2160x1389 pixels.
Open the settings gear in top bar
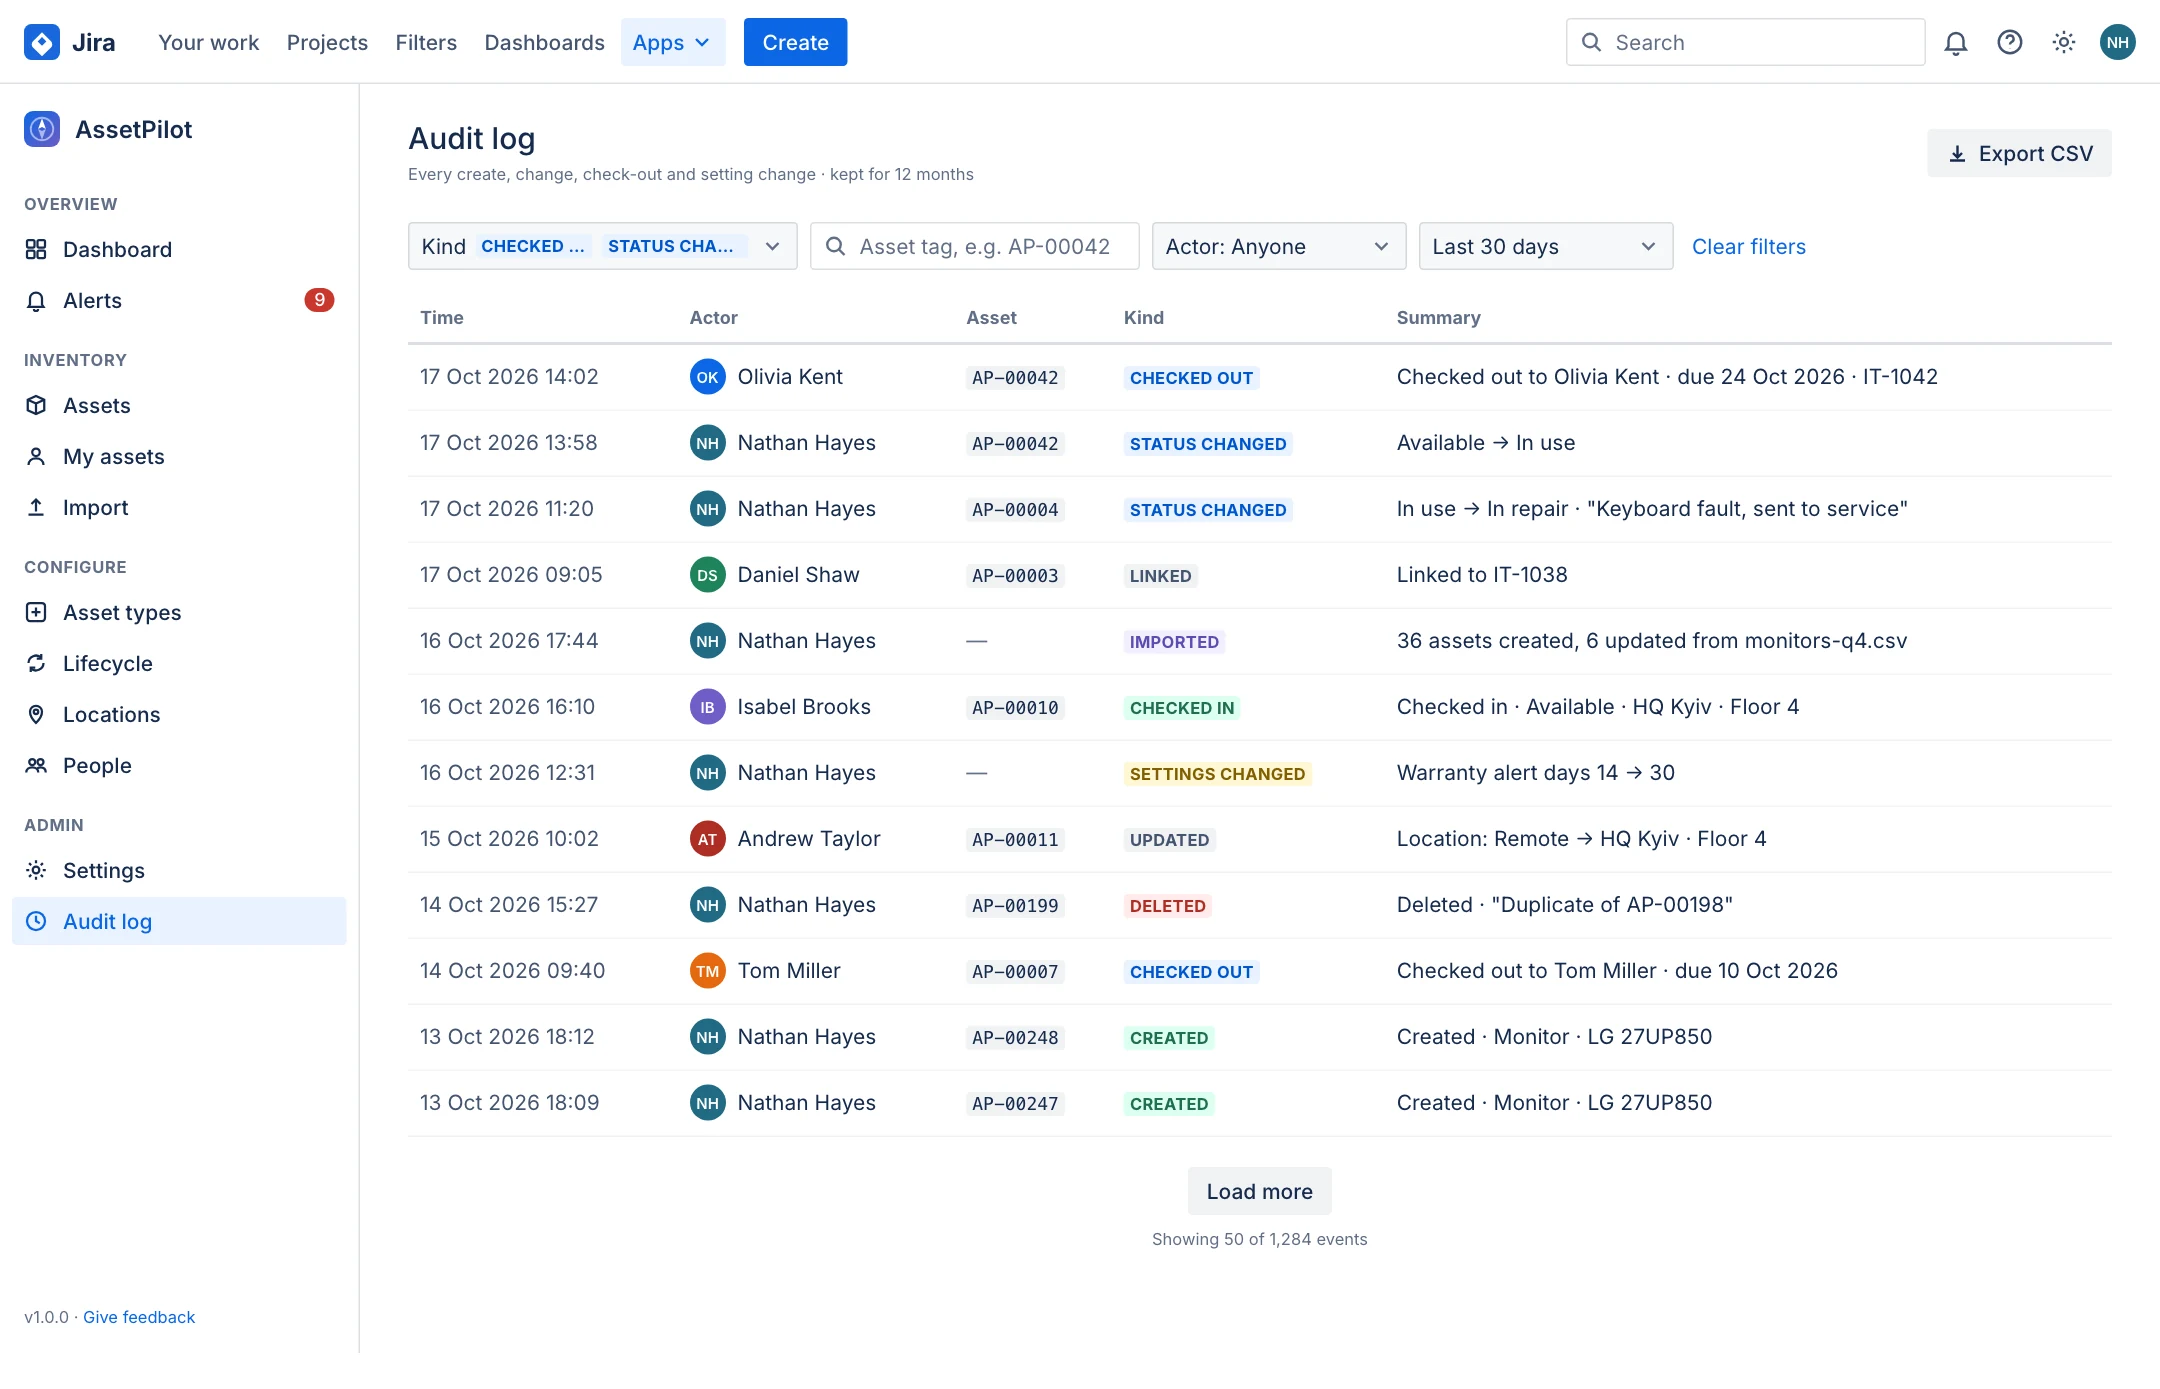[2064, 42]
